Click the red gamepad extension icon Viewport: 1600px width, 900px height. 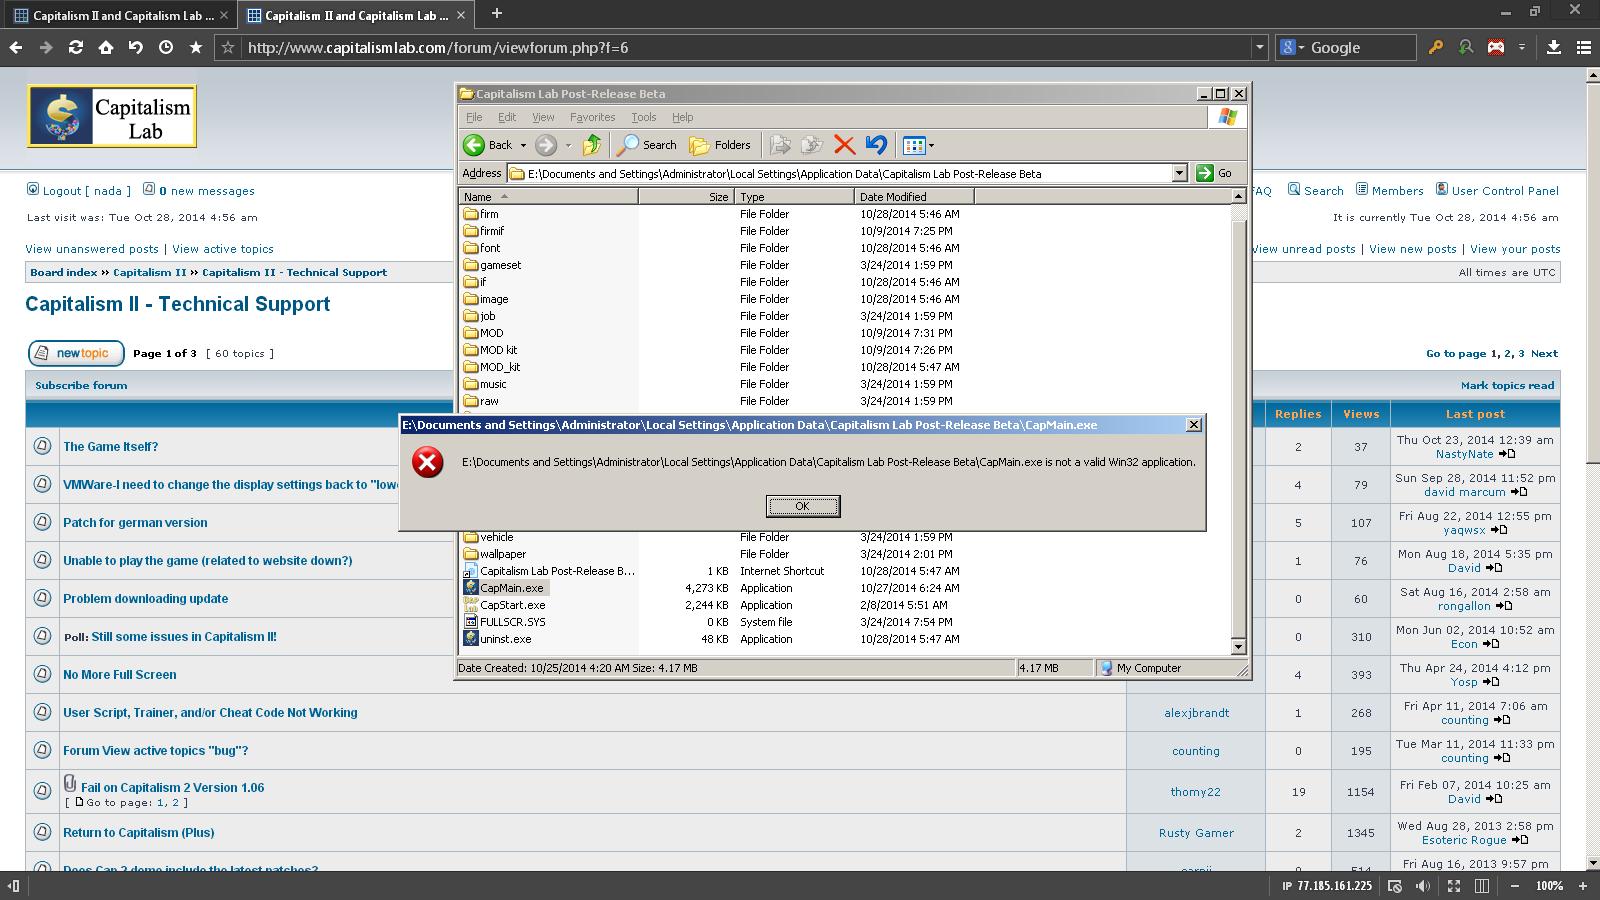pyautogui.click(x=1496, y=47)
